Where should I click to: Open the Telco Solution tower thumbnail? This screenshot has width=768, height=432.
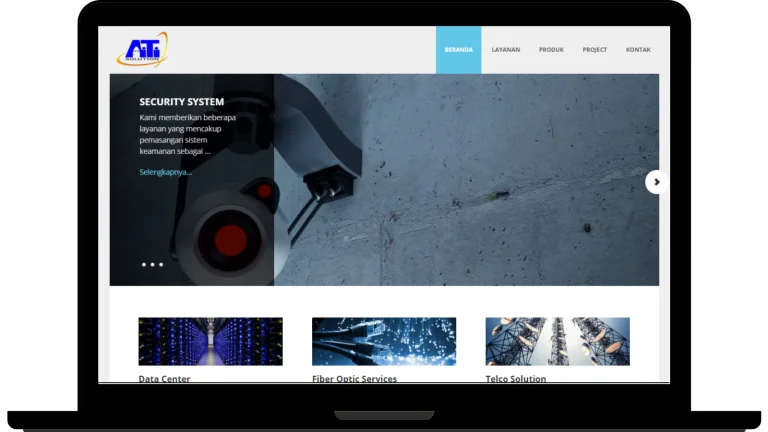coord(557,341)
